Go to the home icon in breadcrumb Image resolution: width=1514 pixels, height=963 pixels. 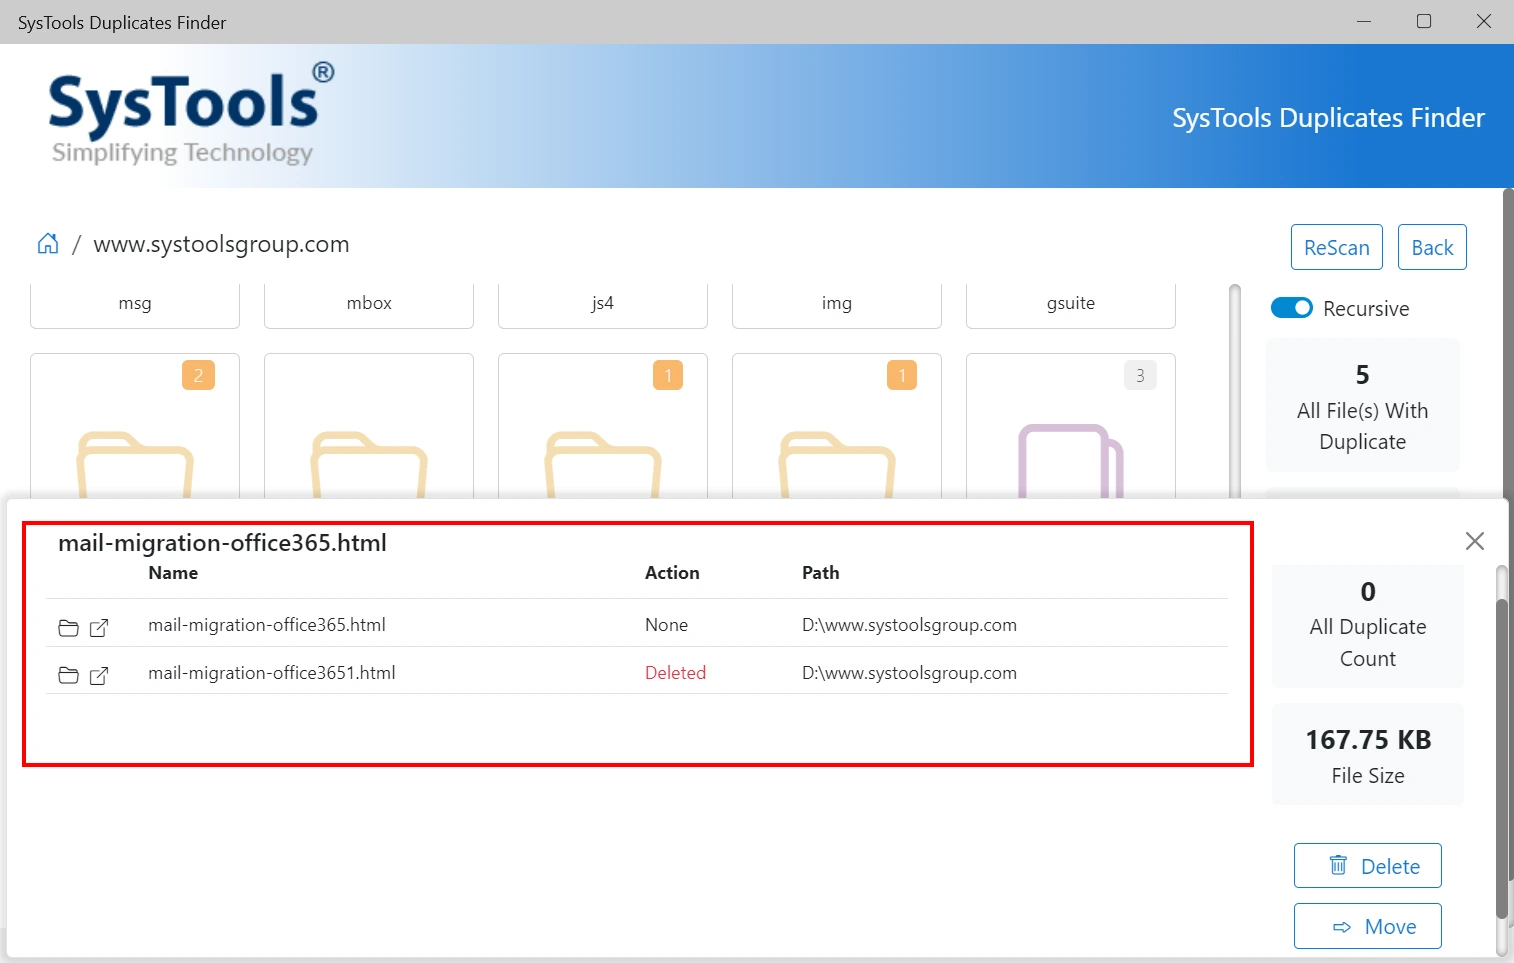pyautogui.click(x=48, y=244)
